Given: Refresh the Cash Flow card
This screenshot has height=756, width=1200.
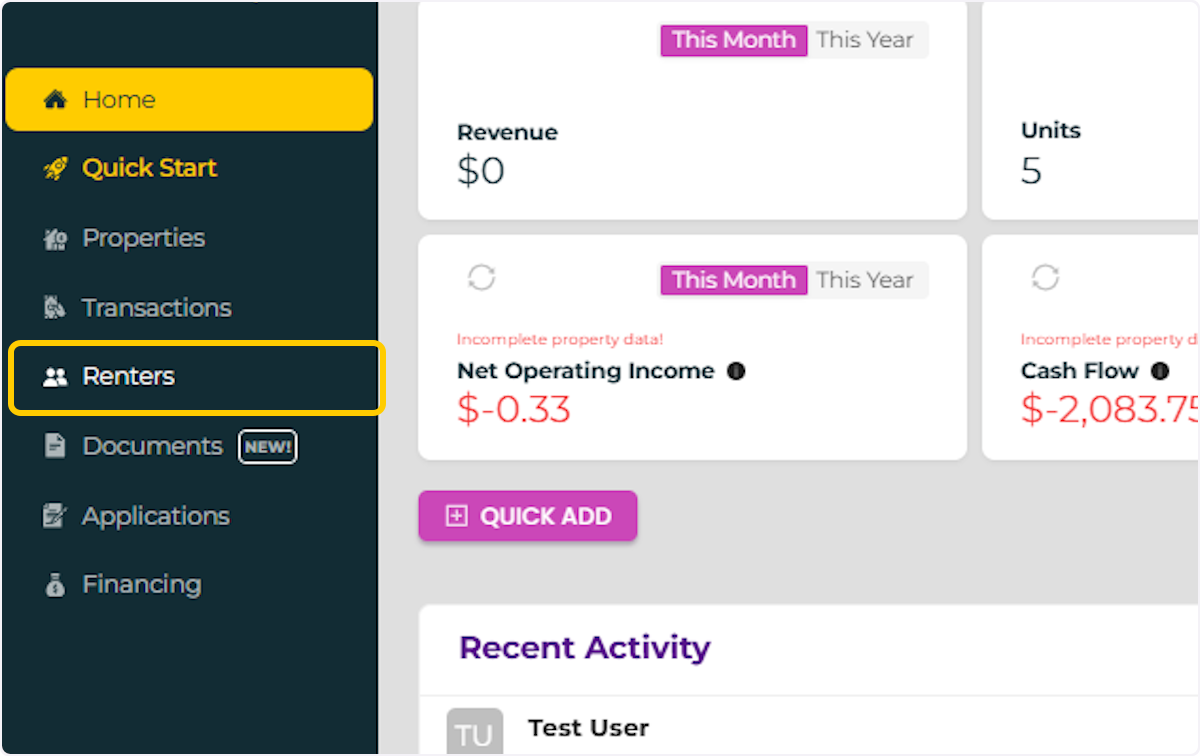Looking at the screenshot, I should pyautogui.click(x=1045, y=278).
